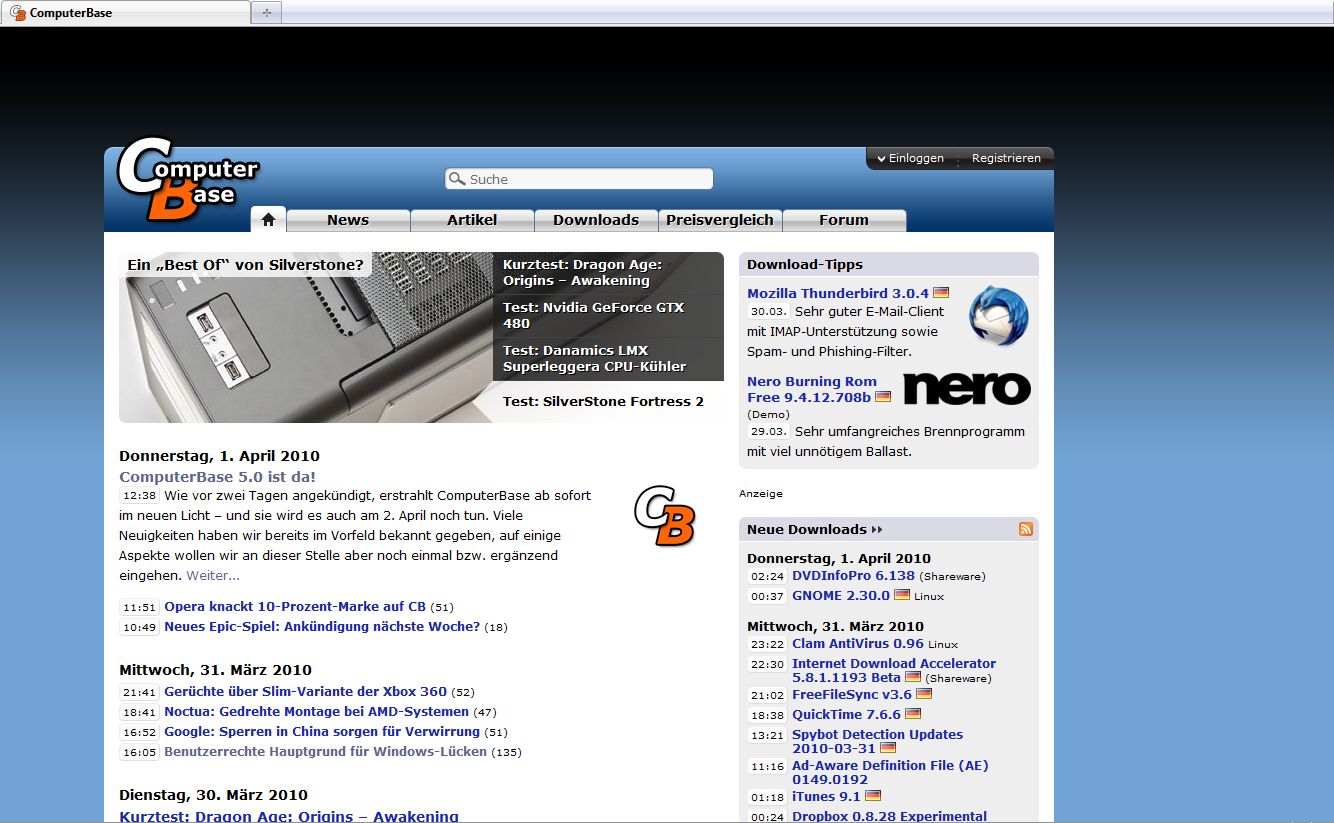The image size is (1334, 823).
Task: Click German flag next to QuickTime 7.6.6
Action: 913,714
